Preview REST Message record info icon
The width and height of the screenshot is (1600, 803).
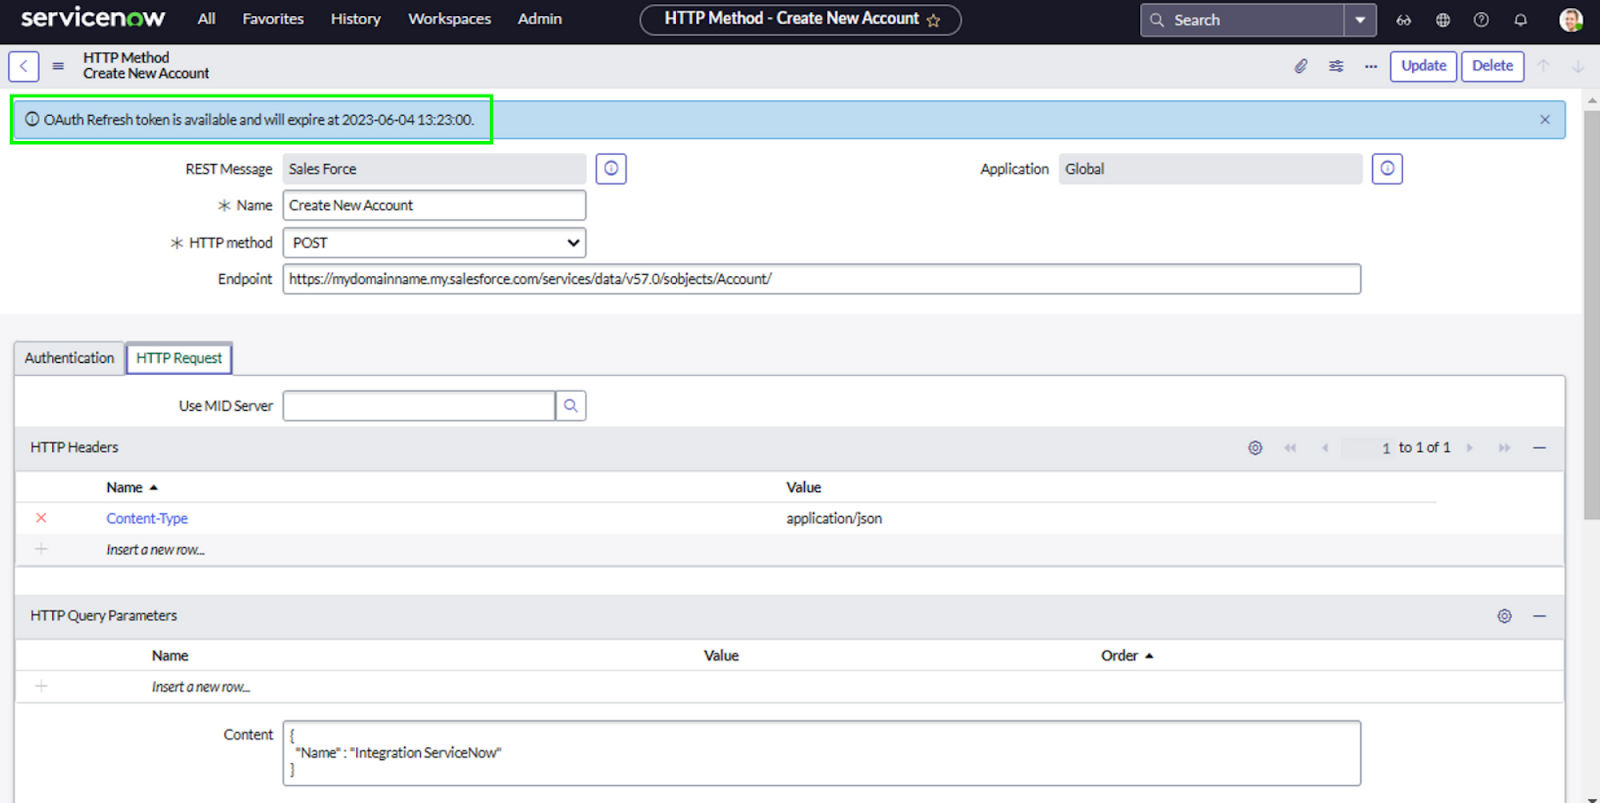point(611,169)
